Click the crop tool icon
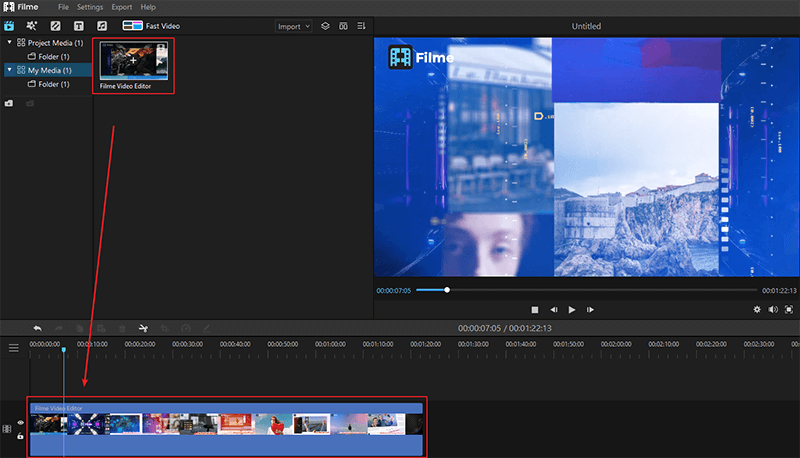This screenshot has width=800, height=458. (x=164, y=328)
